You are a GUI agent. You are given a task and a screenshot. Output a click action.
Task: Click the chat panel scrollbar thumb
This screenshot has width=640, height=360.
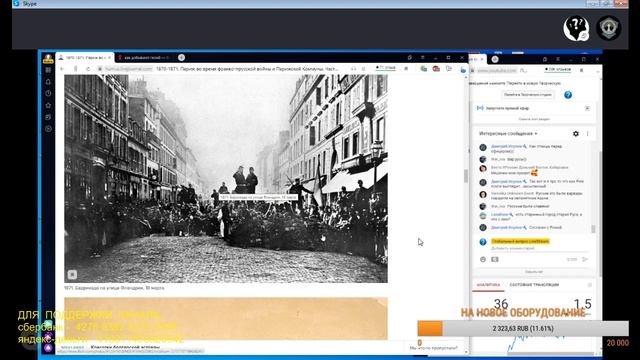(x=593, y=229)
